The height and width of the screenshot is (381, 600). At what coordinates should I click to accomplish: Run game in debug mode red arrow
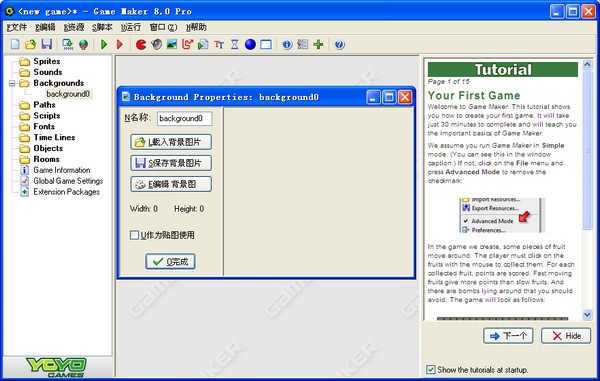coord(119,45)
